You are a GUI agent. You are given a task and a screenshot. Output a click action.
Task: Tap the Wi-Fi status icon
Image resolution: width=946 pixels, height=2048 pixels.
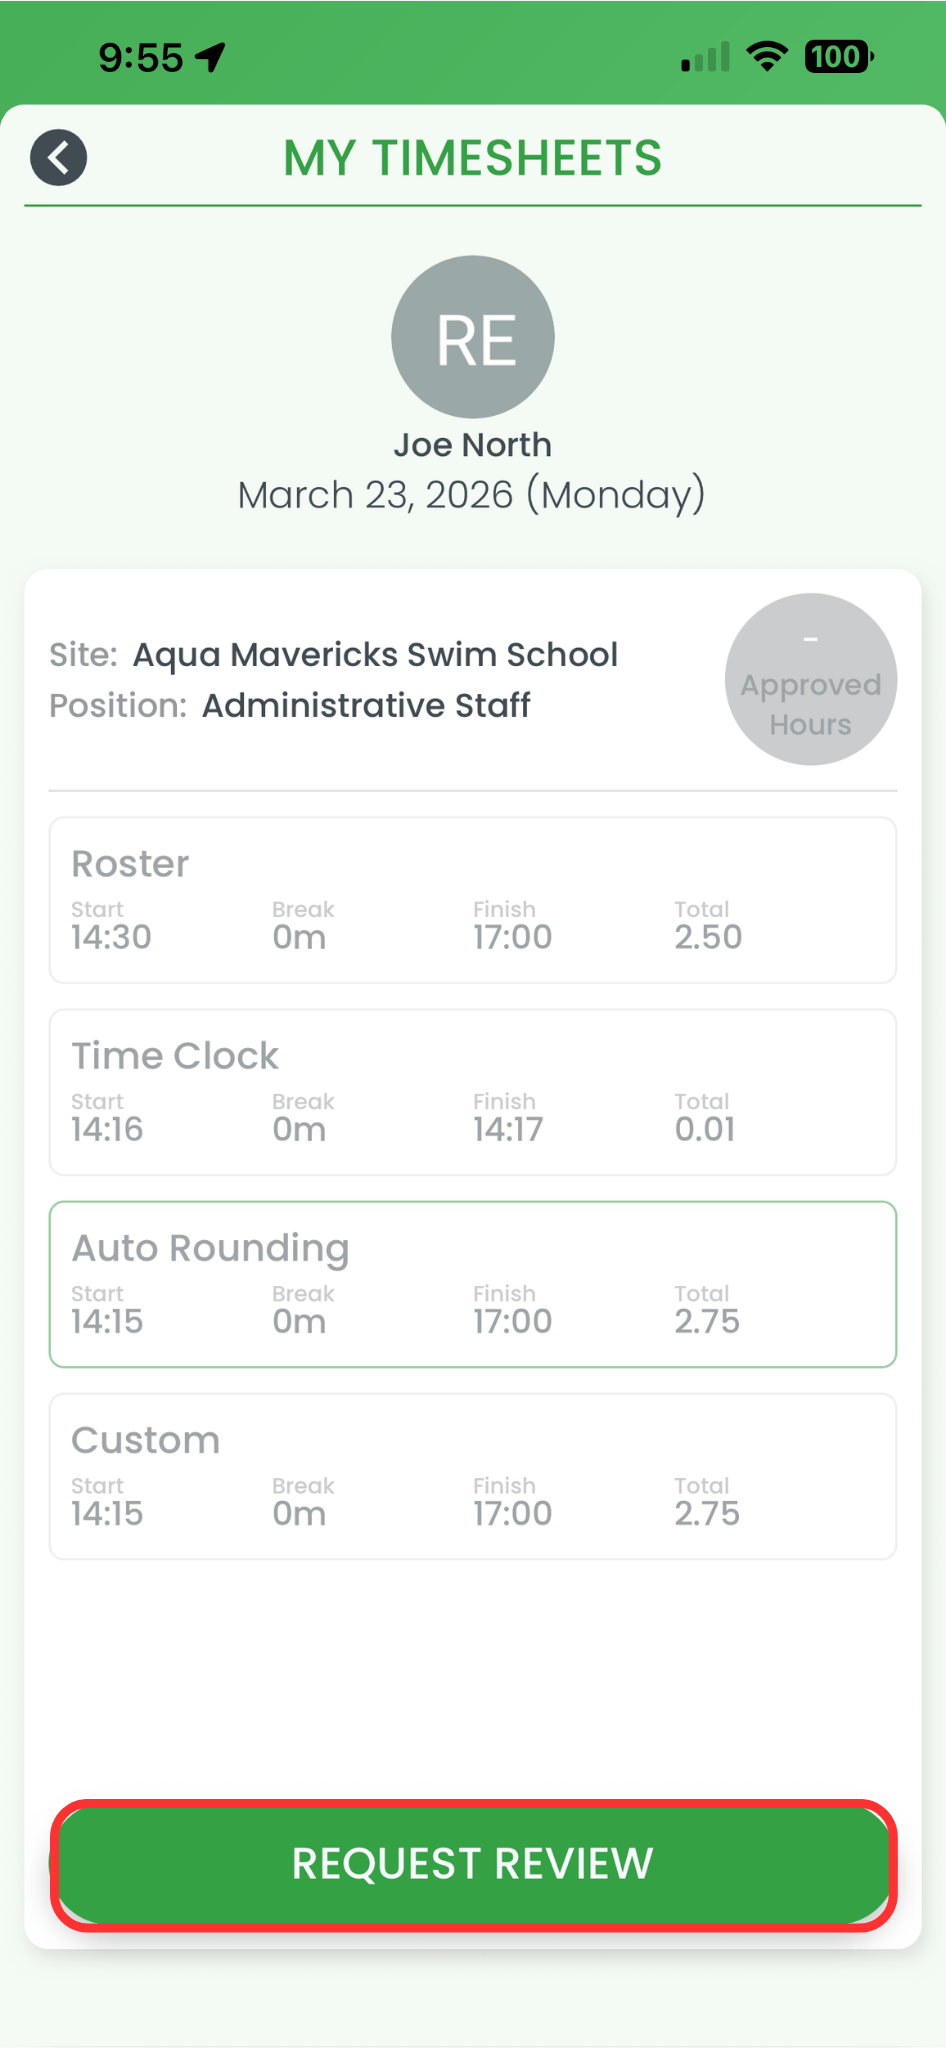coord(767,57)
